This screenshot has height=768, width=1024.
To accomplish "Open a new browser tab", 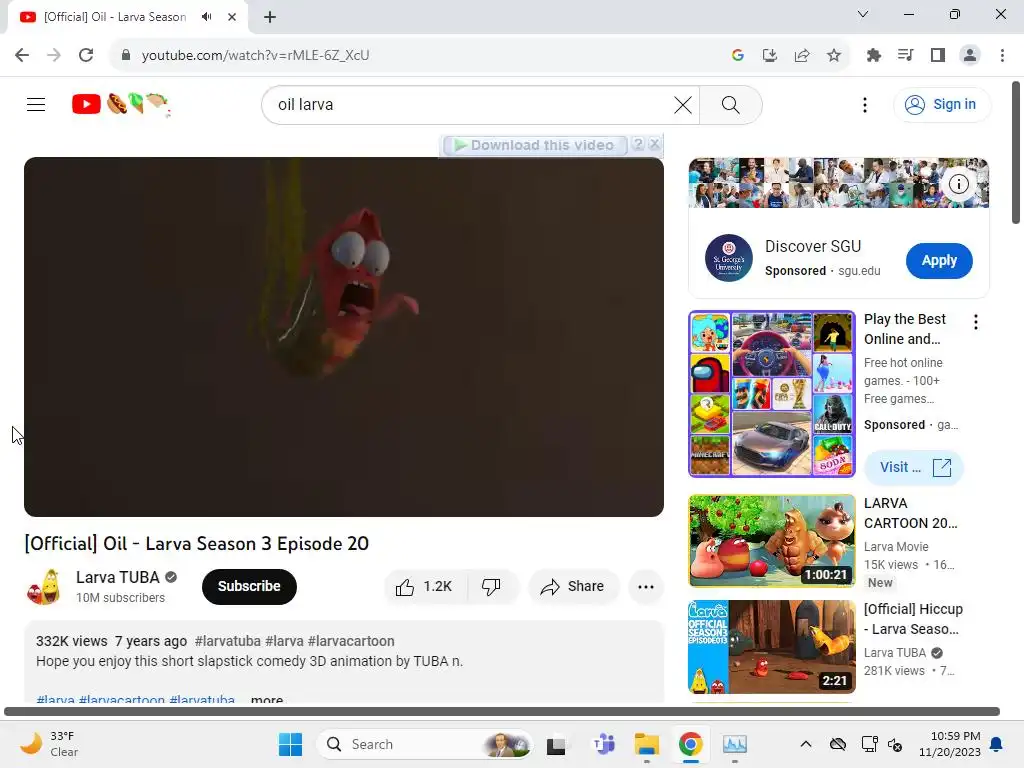I will pos(270,17).
